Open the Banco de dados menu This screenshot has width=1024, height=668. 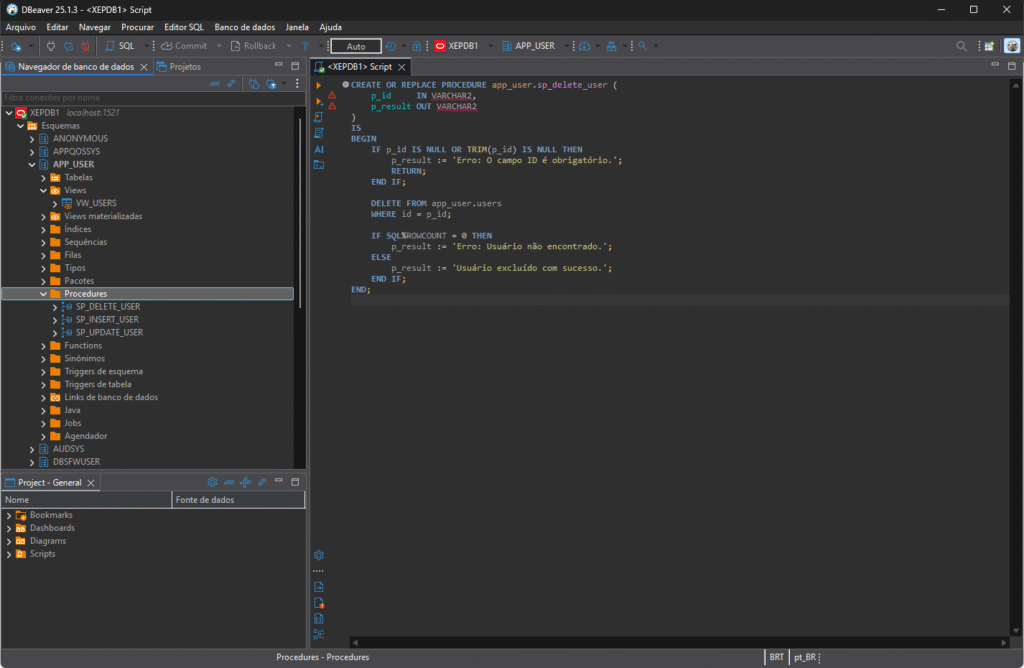(x=243, y=27)
